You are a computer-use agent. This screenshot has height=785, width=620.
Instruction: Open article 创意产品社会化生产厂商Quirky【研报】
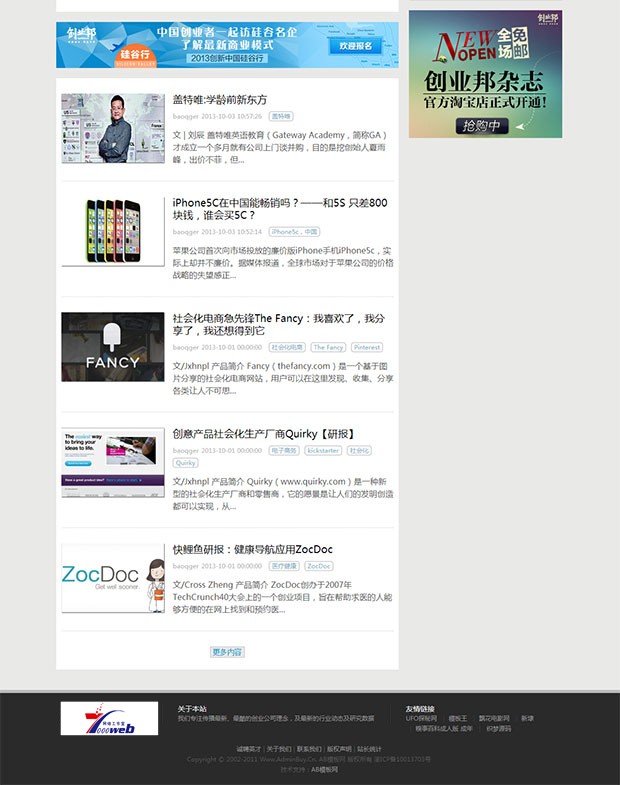click(x=264, y=434)
